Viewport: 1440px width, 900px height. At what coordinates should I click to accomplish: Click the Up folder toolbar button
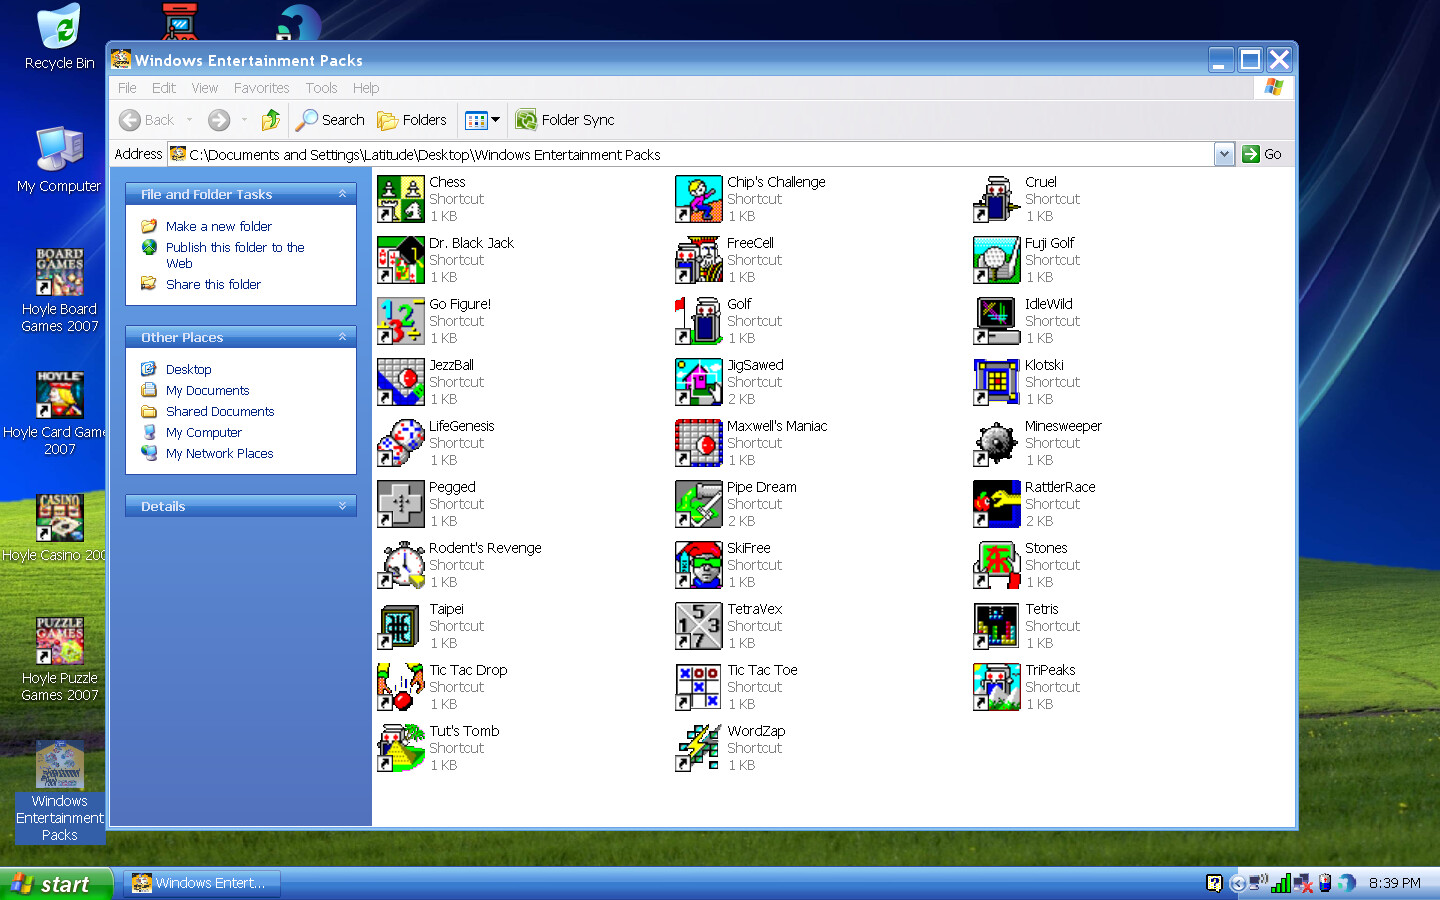[x=270, y=120]
